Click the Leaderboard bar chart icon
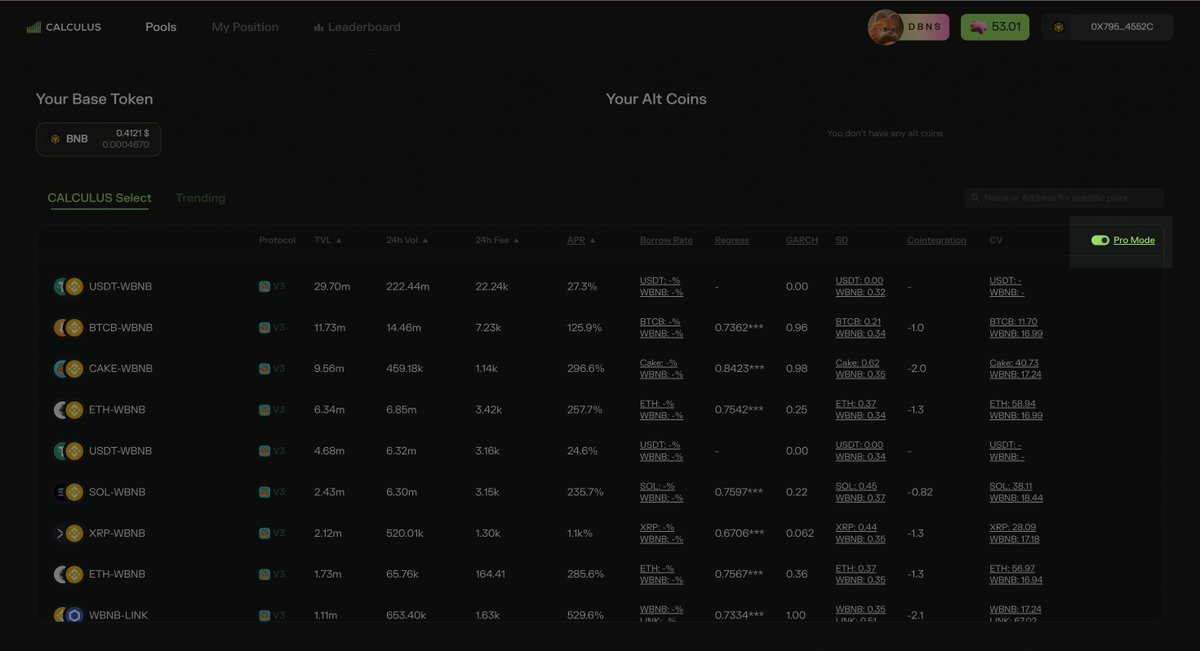 click(x=318, y=27)
